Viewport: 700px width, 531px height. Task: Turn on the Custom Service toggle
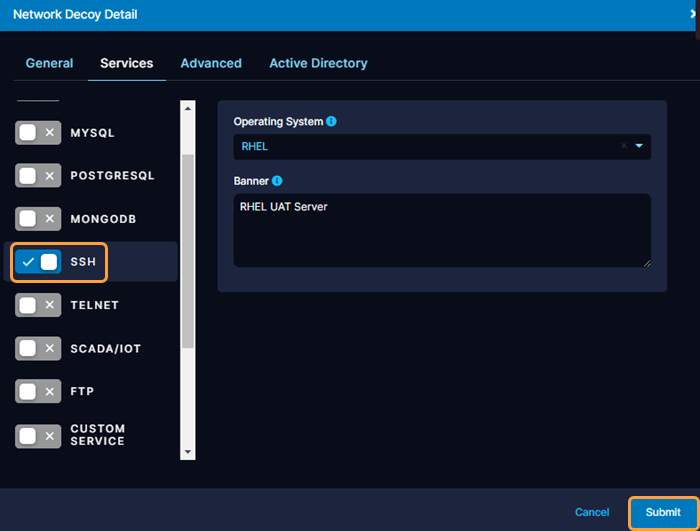pyautogui.click(x=38, y=435)
